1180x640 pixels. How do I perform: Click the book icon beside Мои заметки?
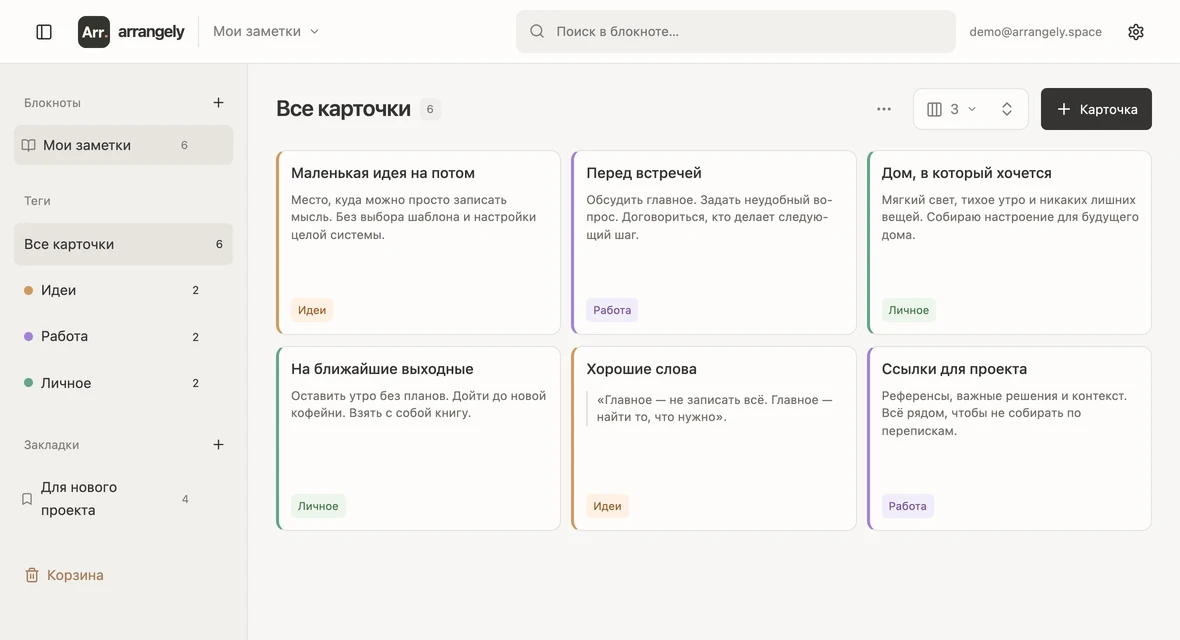coord(29,145)
